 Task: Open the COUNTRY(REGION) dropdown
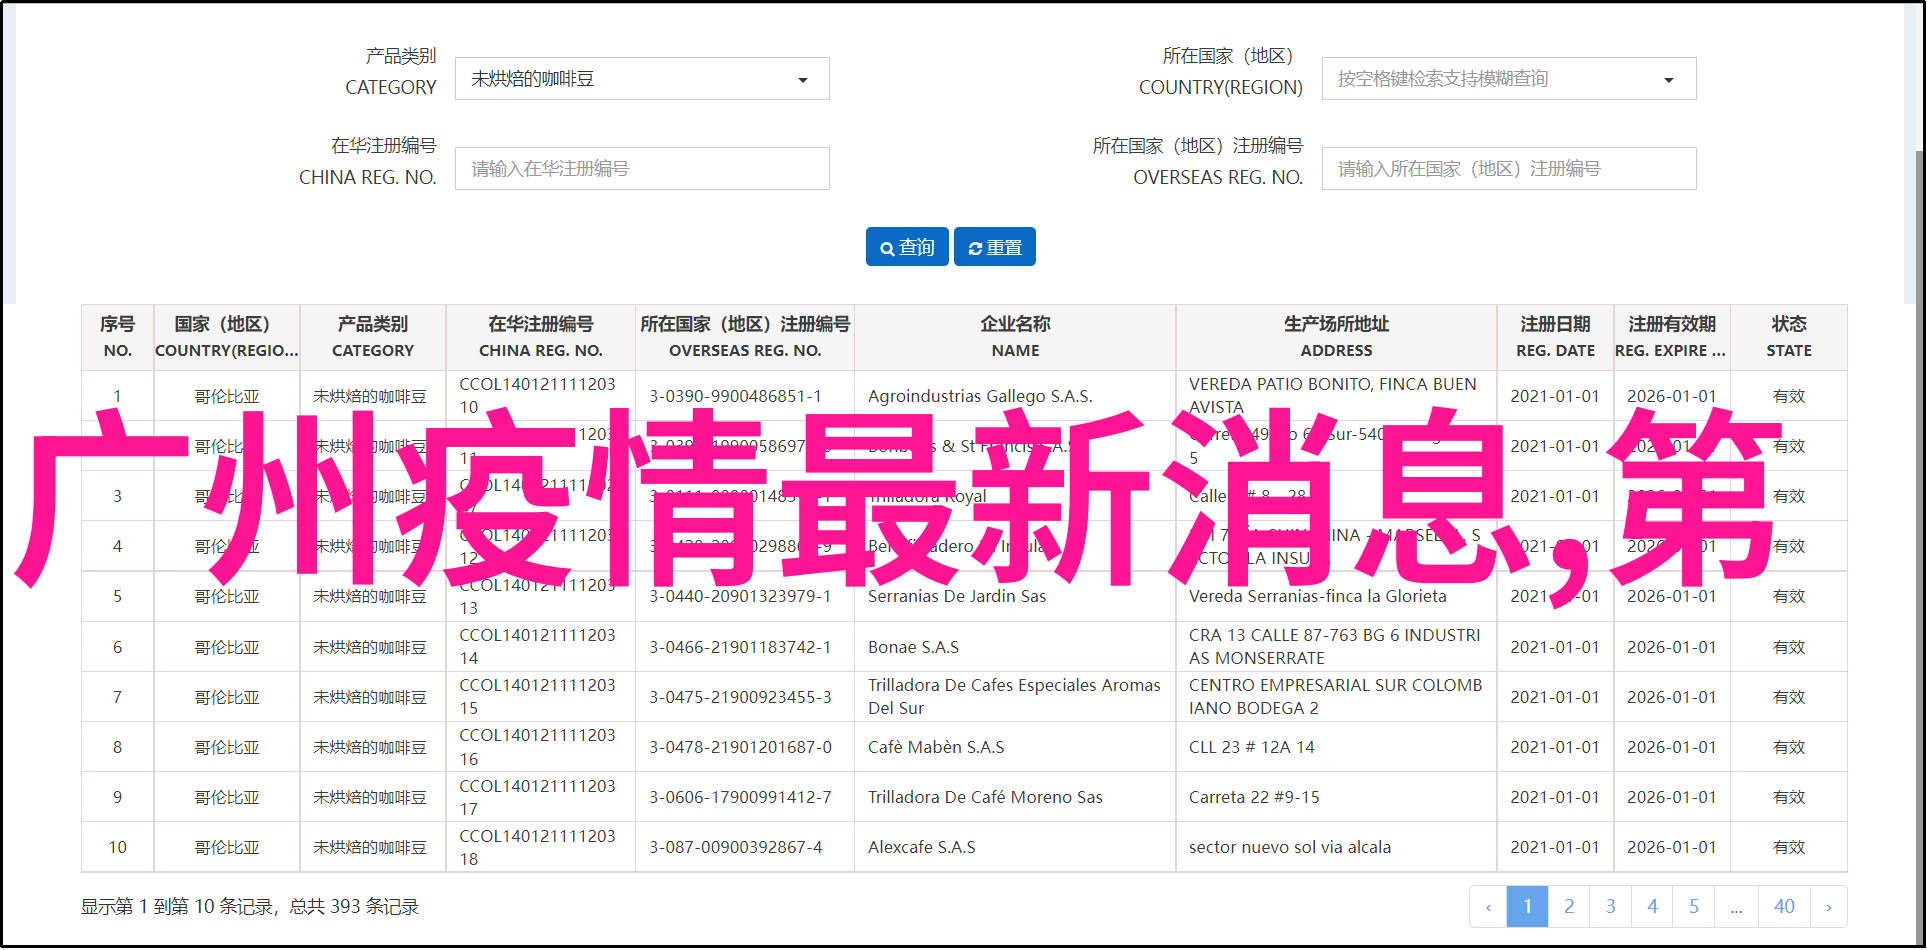tap(1509, 79)
